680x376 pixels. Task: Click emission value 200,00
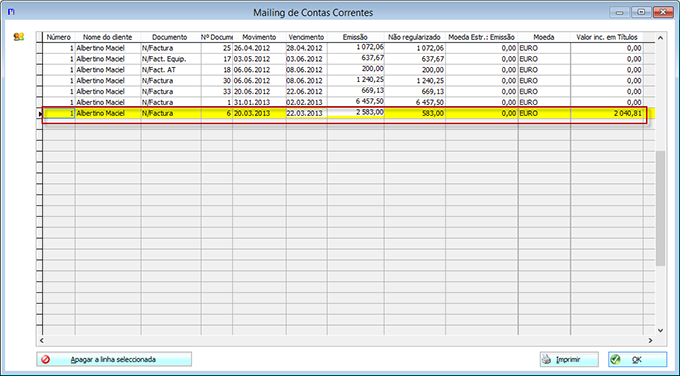point(355,69)
